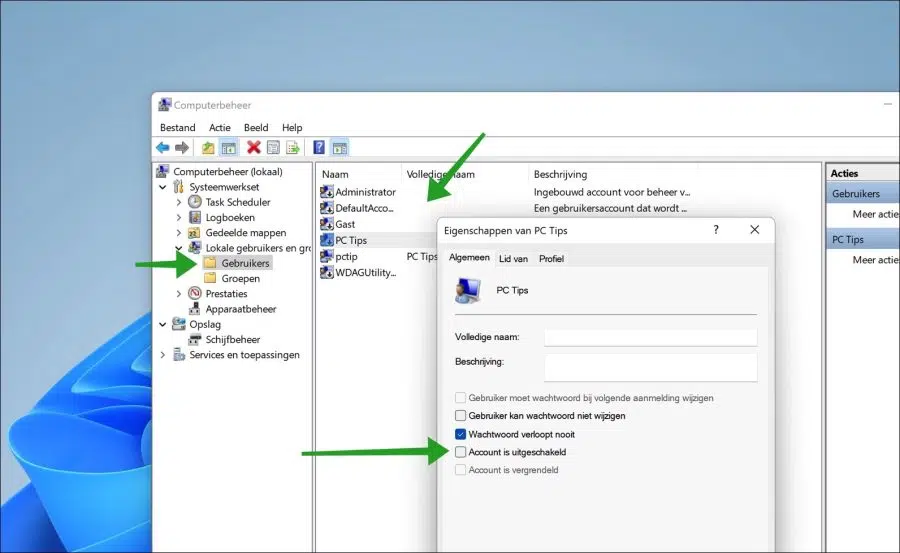The image size is (900, 553).
Task: Uncheck 'Wachtwoord verloopt nooit' checkbox
Action: 460,434
